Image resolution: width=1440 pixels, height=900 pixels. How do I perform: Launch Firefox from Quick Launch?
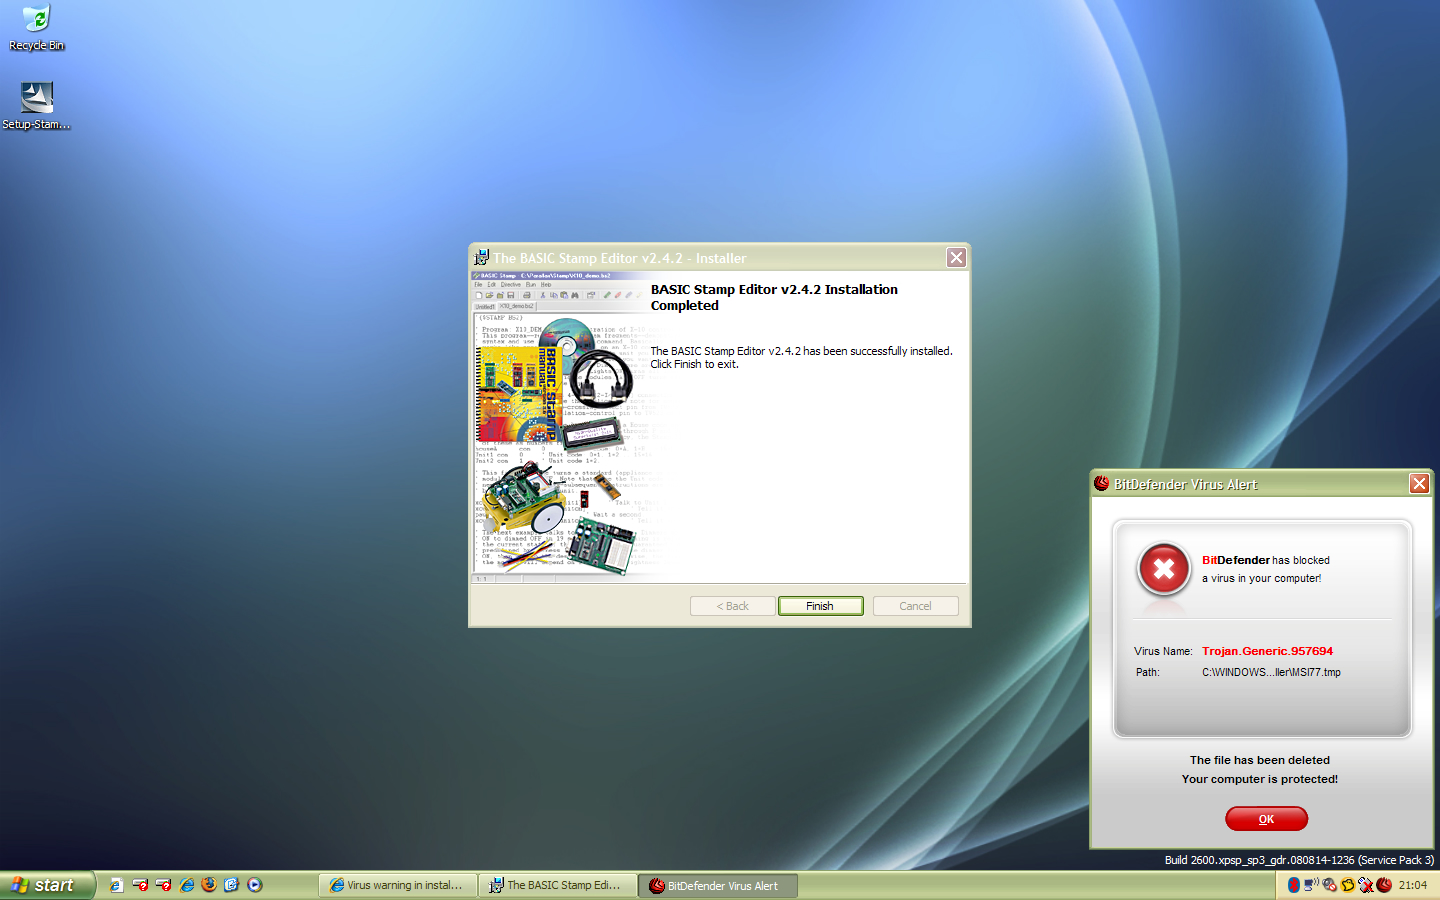point(209,885)
